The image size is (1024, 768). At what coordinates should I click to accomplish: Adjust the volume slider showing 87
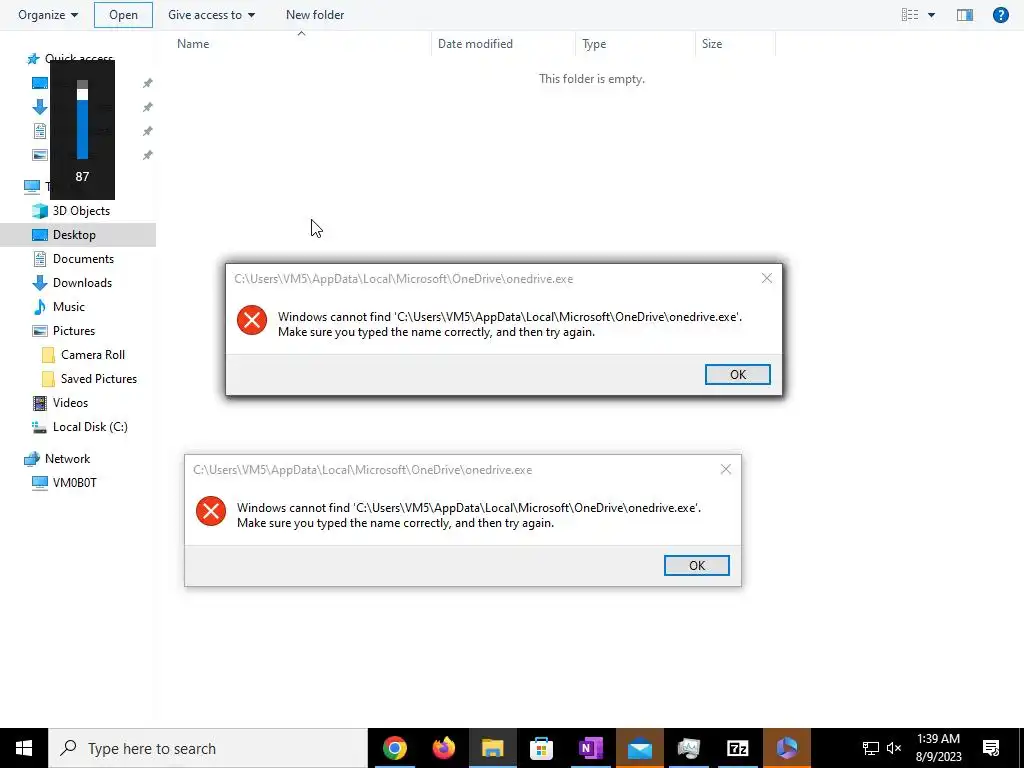pos(82,120)
